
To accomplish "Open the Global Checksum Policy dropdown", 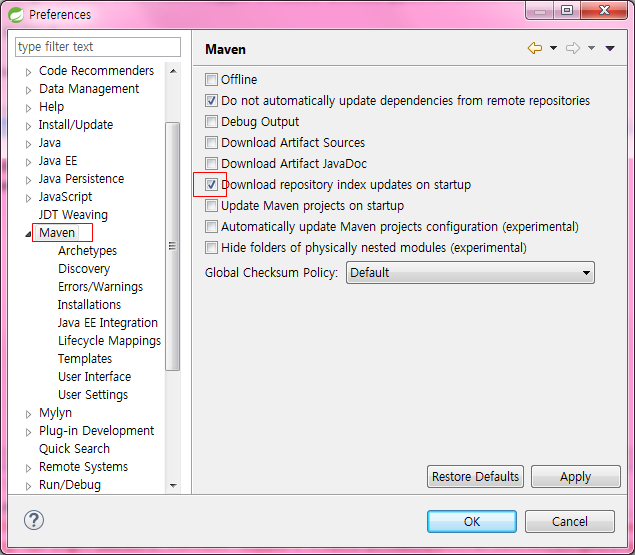I will coord(470,273).
